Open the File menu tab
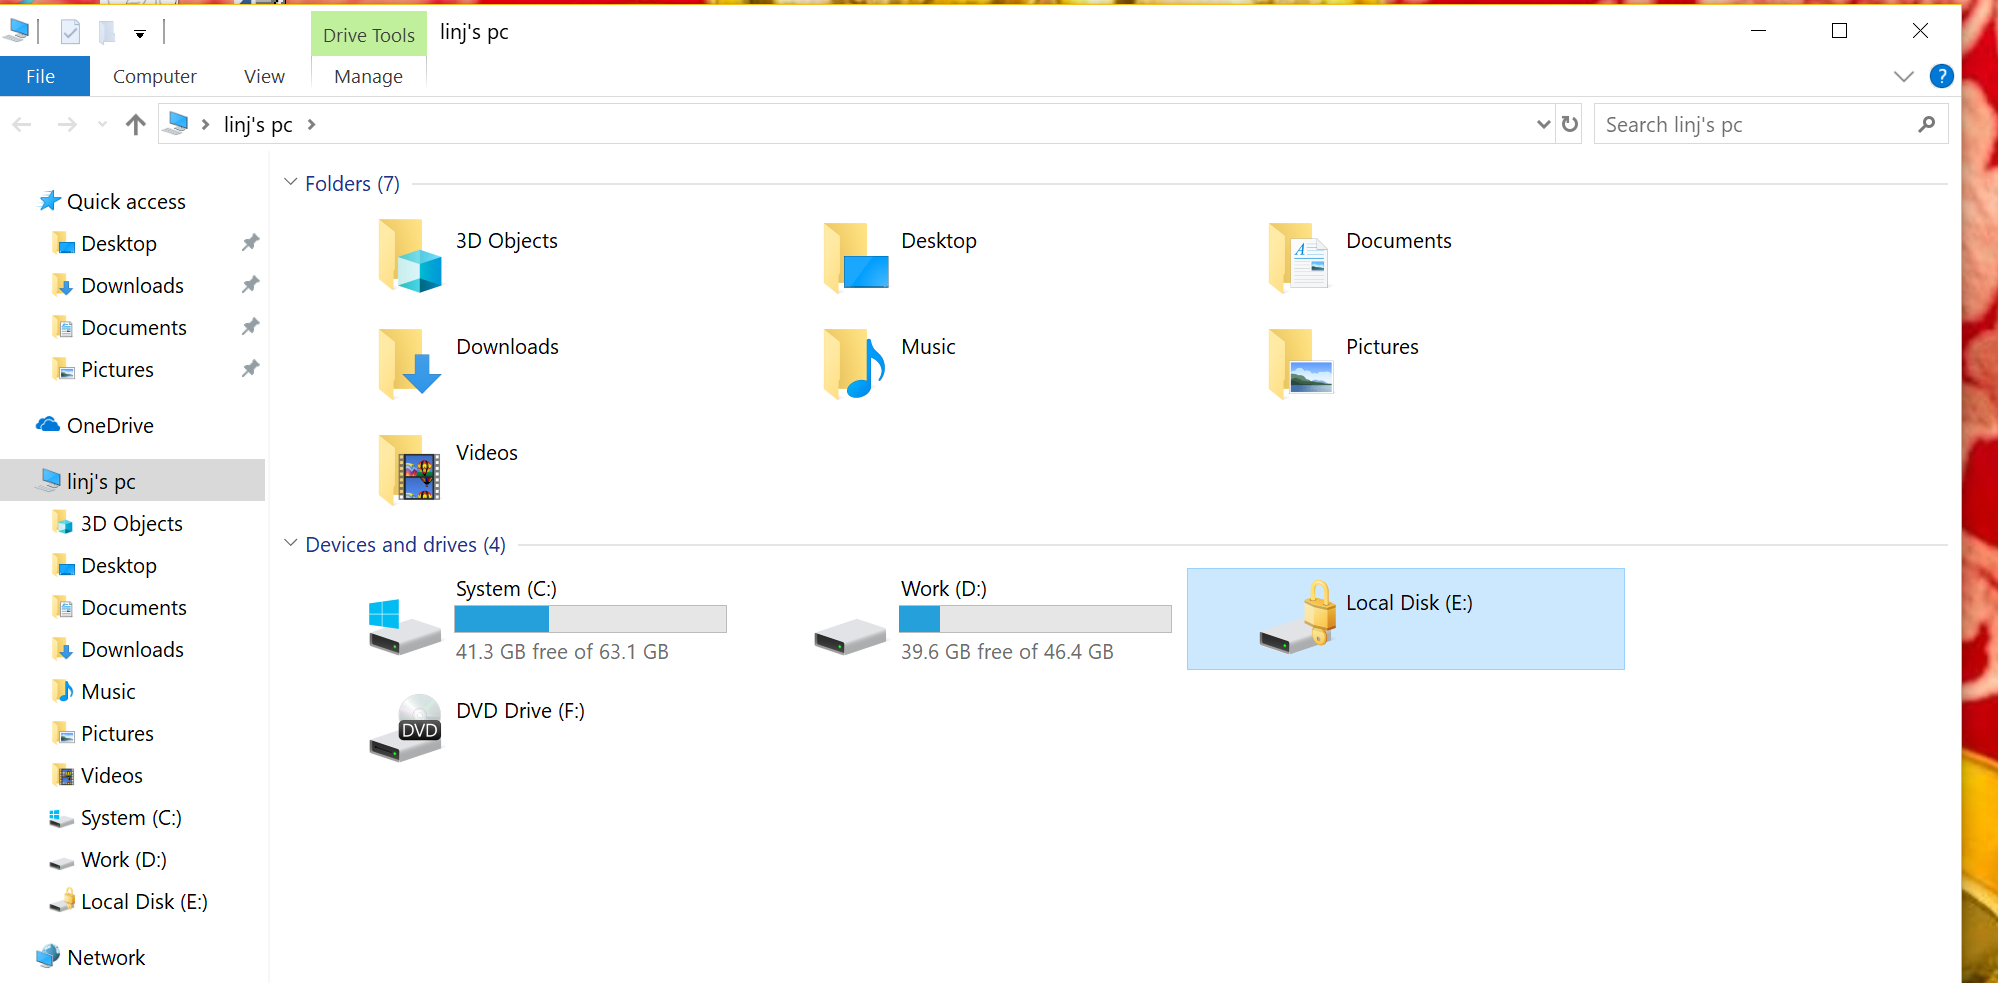 tap(44, 76)
